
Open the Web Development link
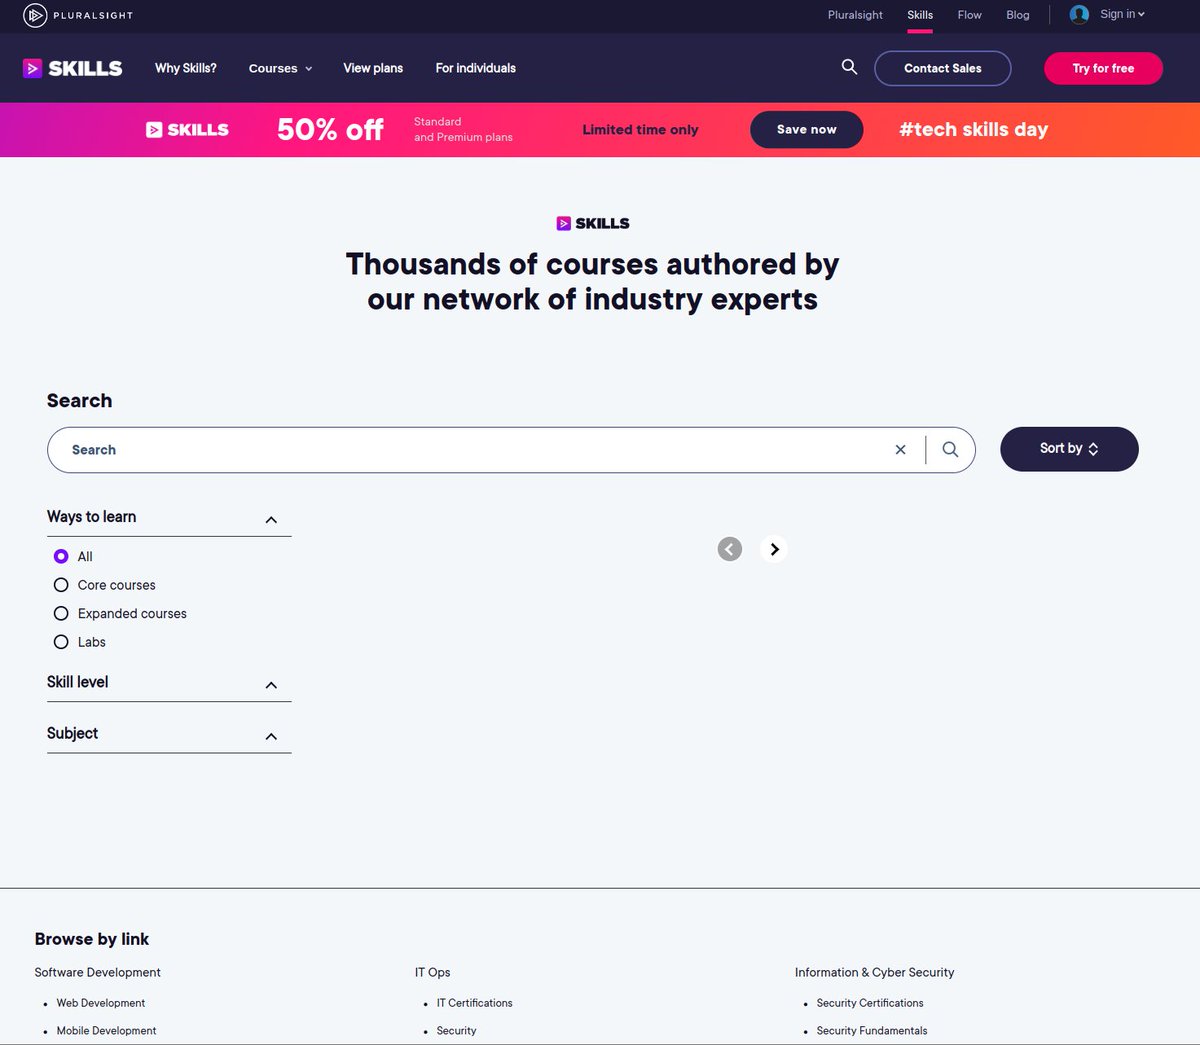point(101,1003)
